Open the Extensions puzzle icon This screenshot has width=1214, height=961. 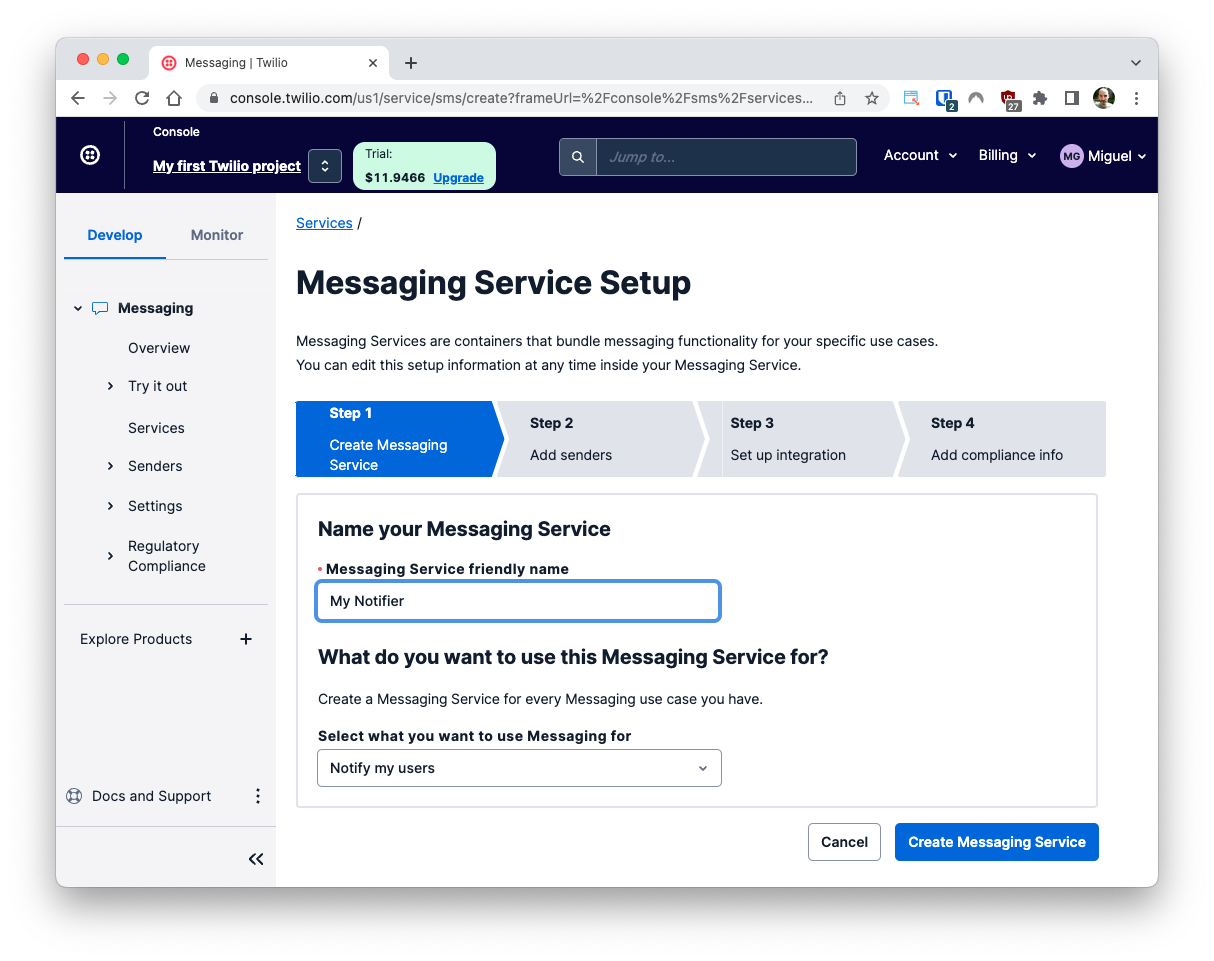coord(1040,98)
